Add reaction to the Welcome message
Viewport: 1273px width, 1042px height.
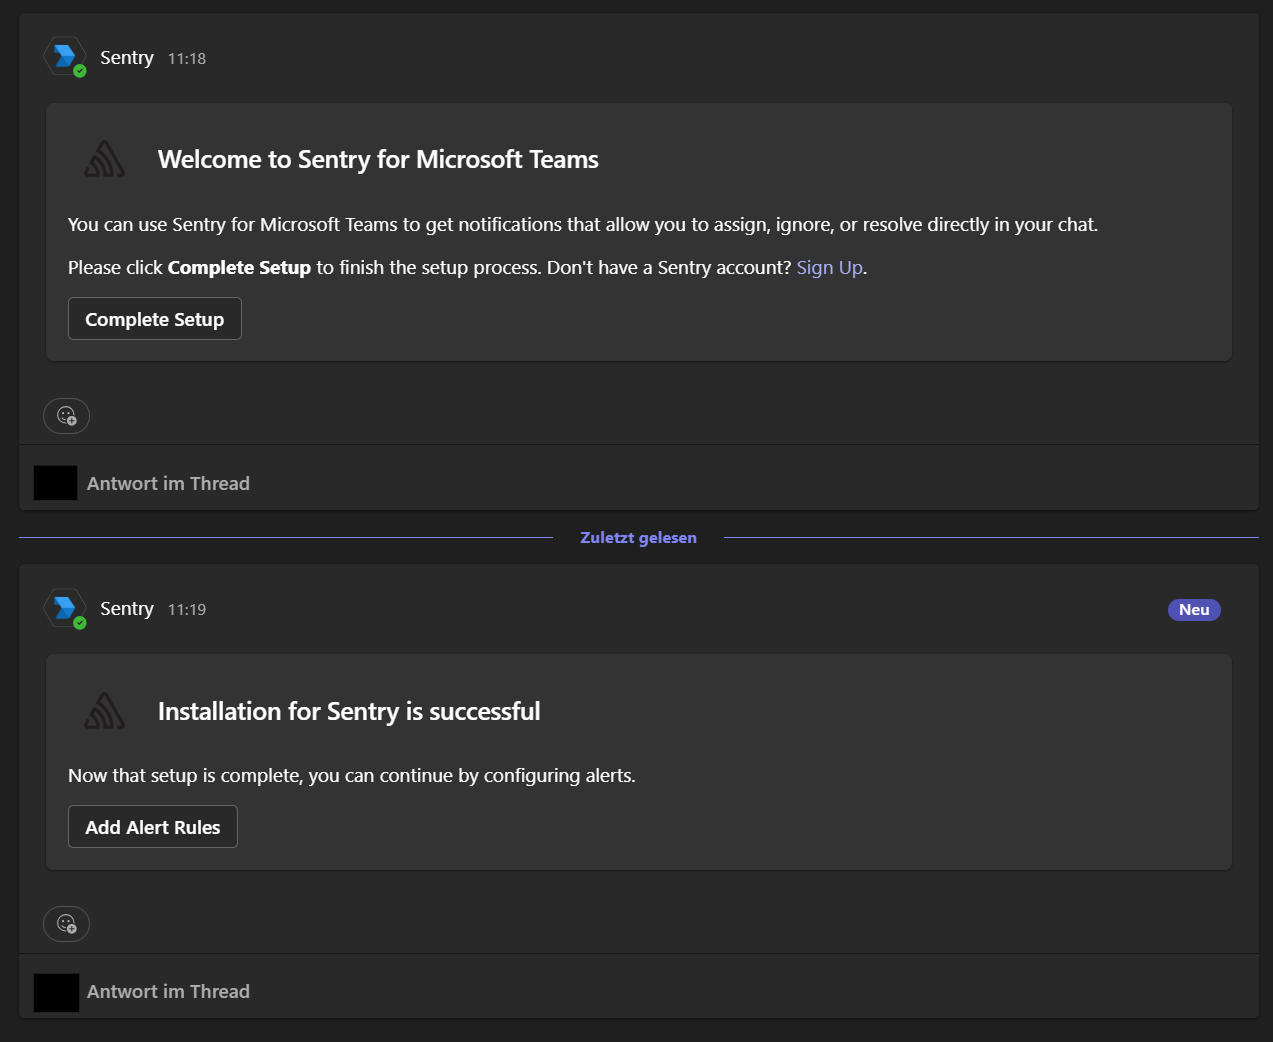coord(67,416)
